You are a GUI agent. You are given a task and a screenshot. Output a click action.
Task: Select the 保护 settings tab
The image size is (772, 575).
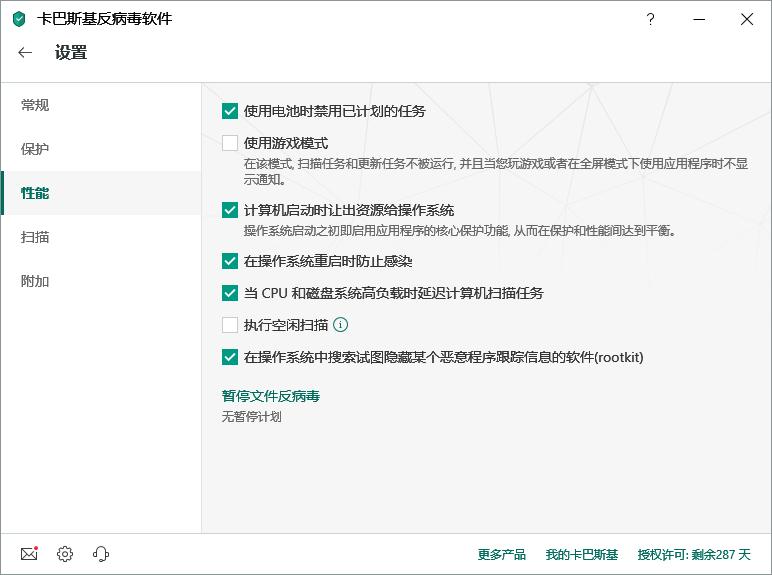[x=101, y=149]
